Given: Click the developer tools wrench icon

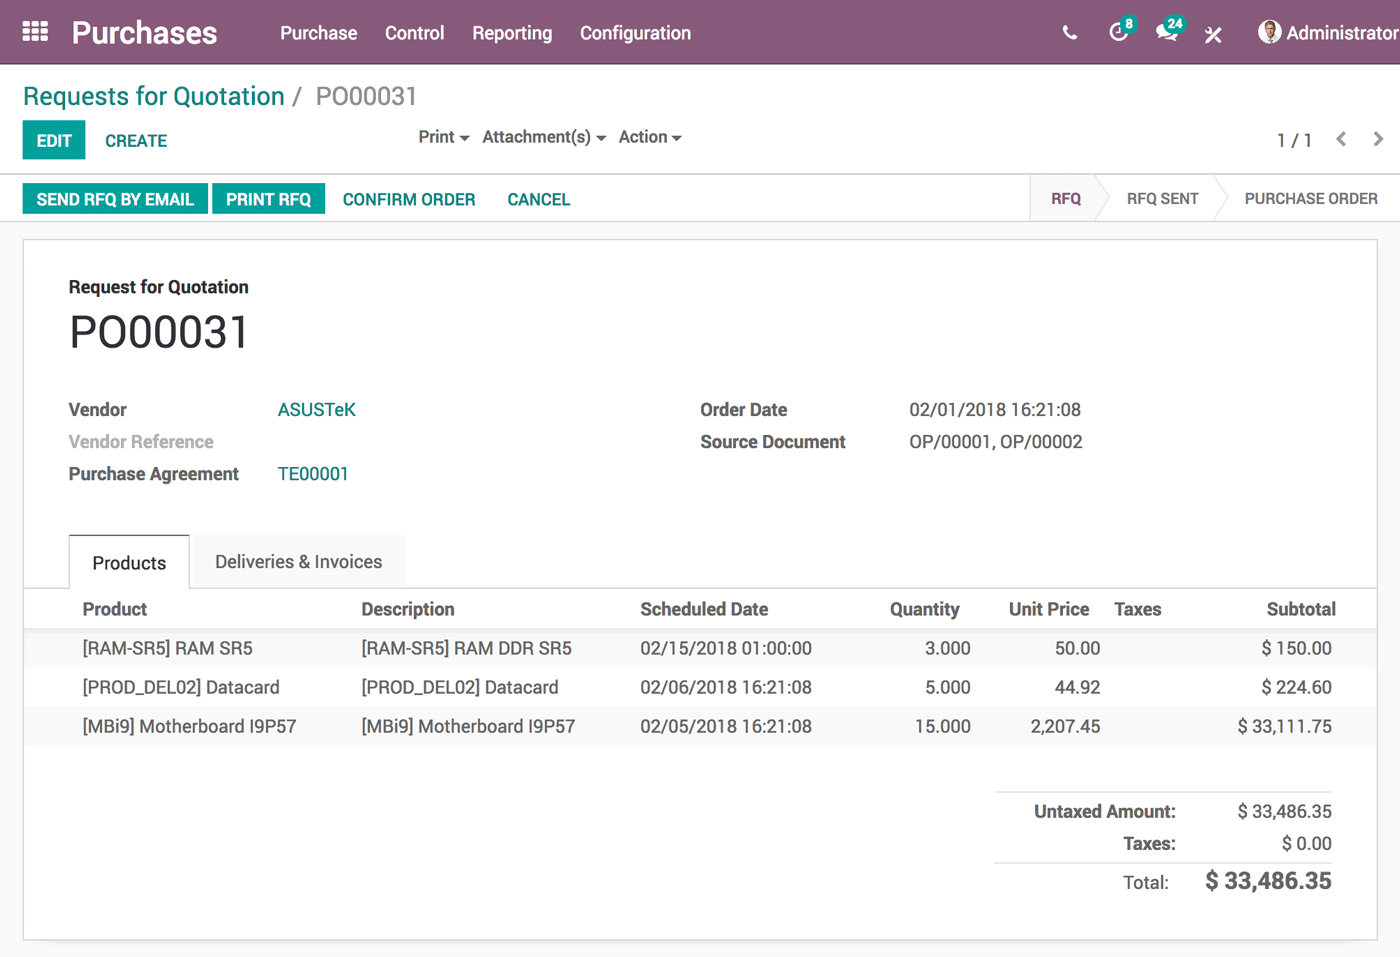Looking at the screenshot, I should tap(1213, 35).
